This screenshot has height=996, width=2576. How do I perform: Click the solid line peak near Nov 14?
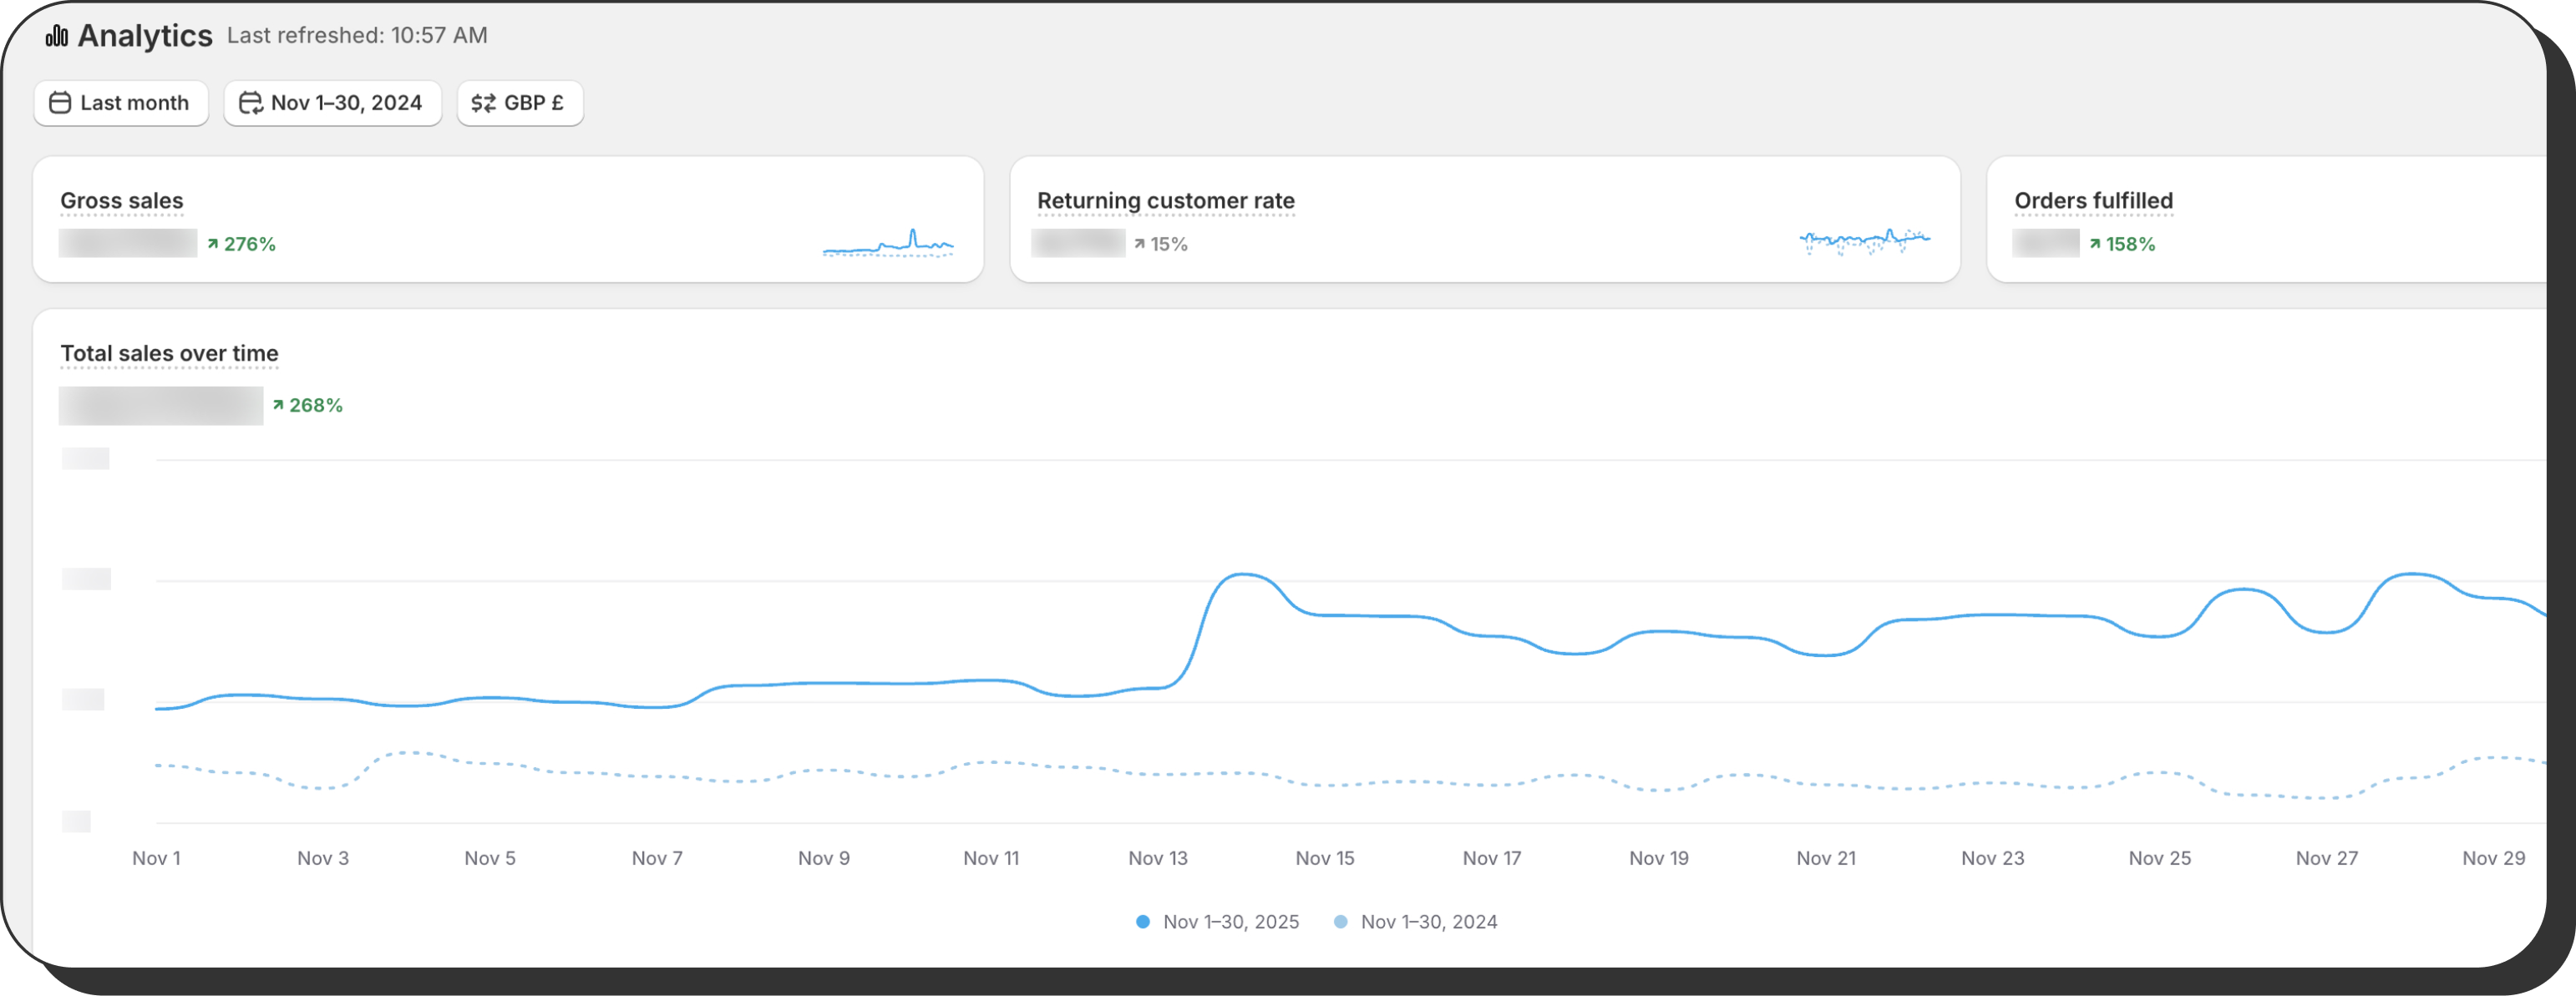(x=1242, y=574)
